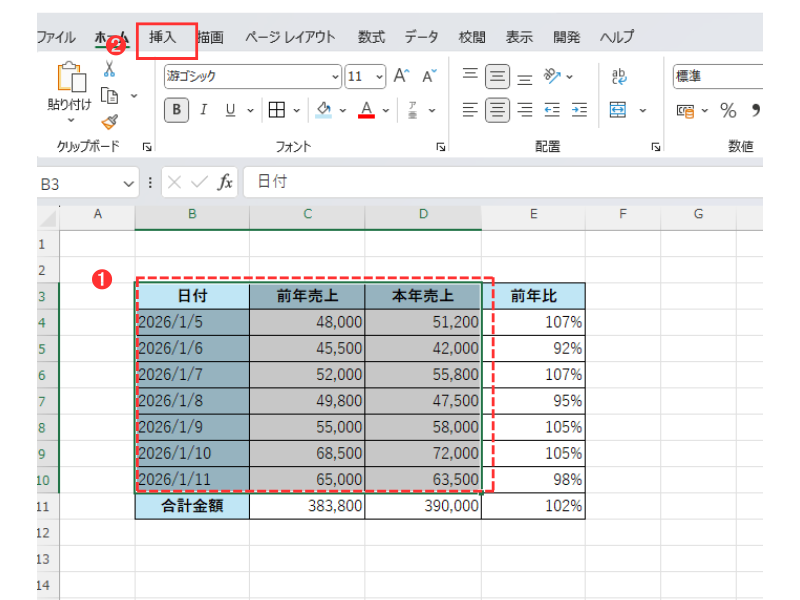Click the formula bar input field

pos(500,182)
